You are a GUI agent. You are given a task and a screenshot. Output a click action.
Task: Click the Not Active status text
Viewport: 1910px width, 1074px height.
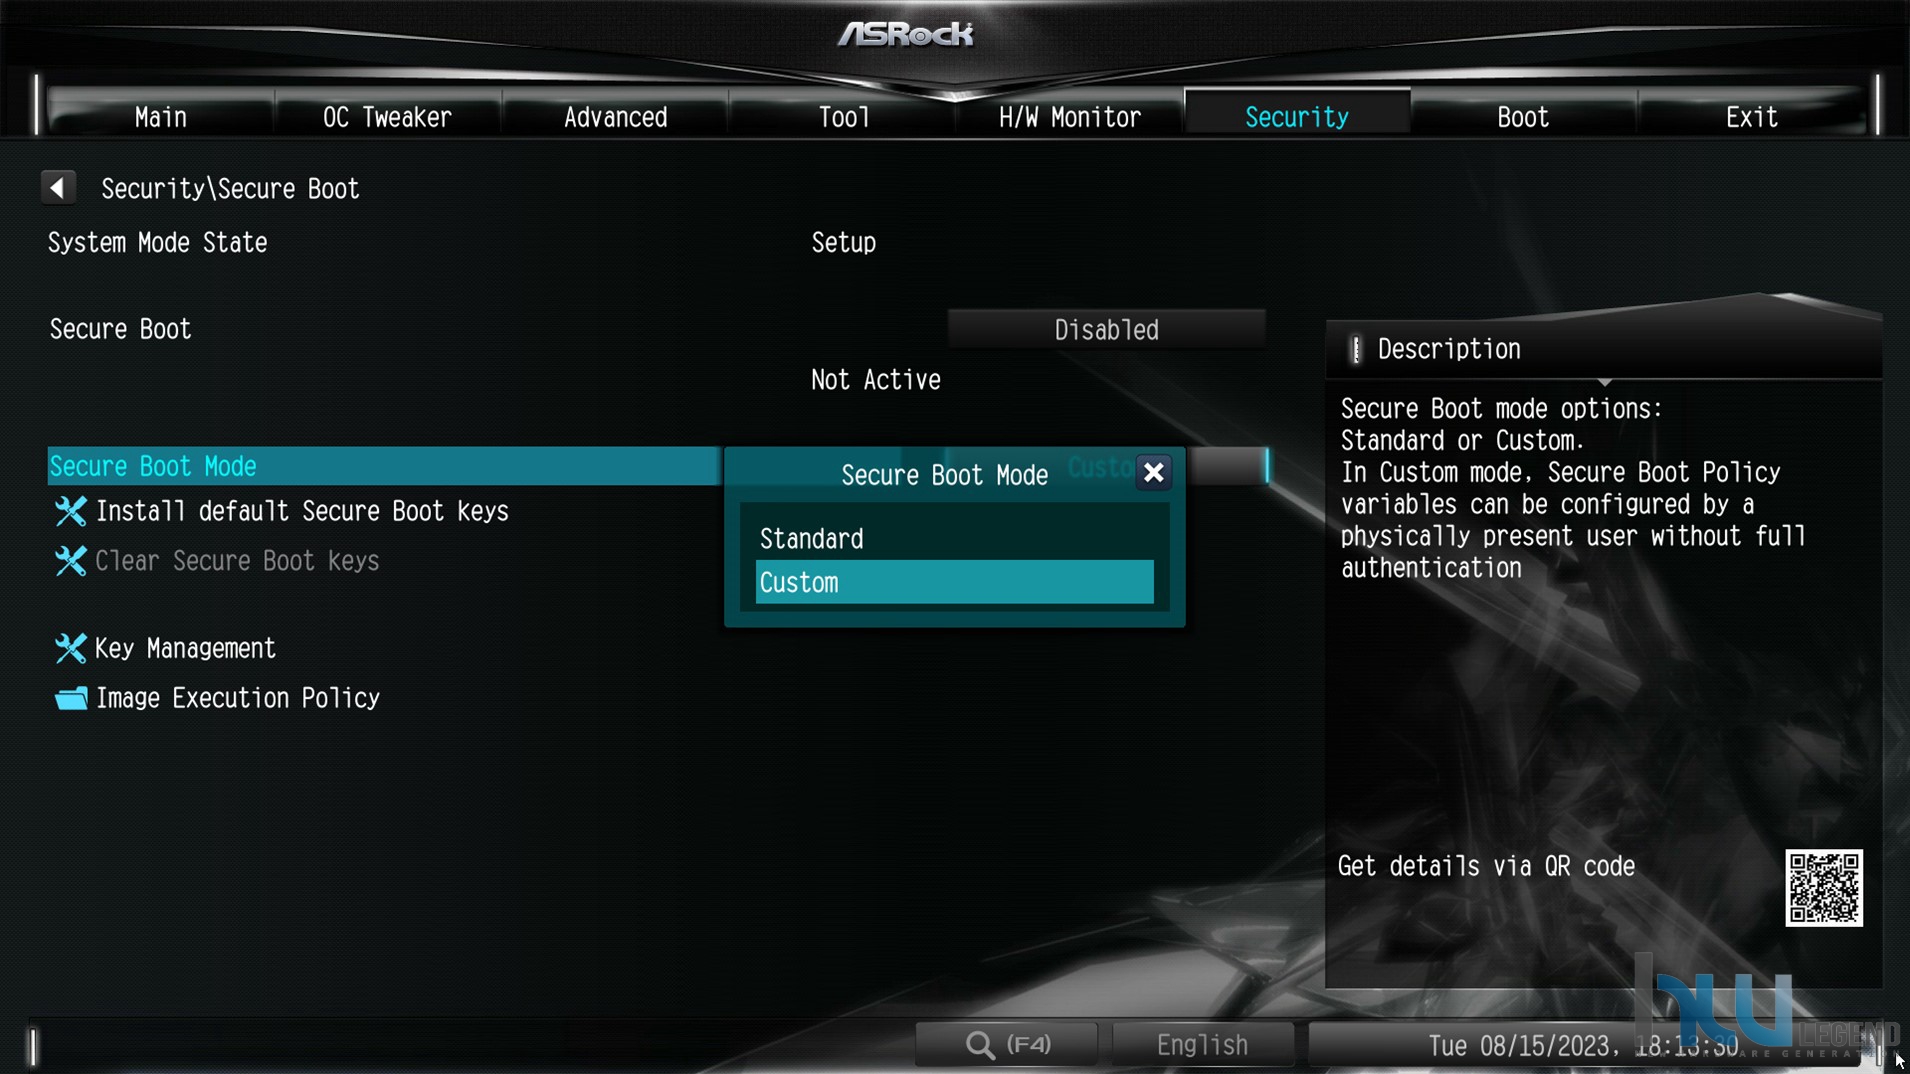875,380
